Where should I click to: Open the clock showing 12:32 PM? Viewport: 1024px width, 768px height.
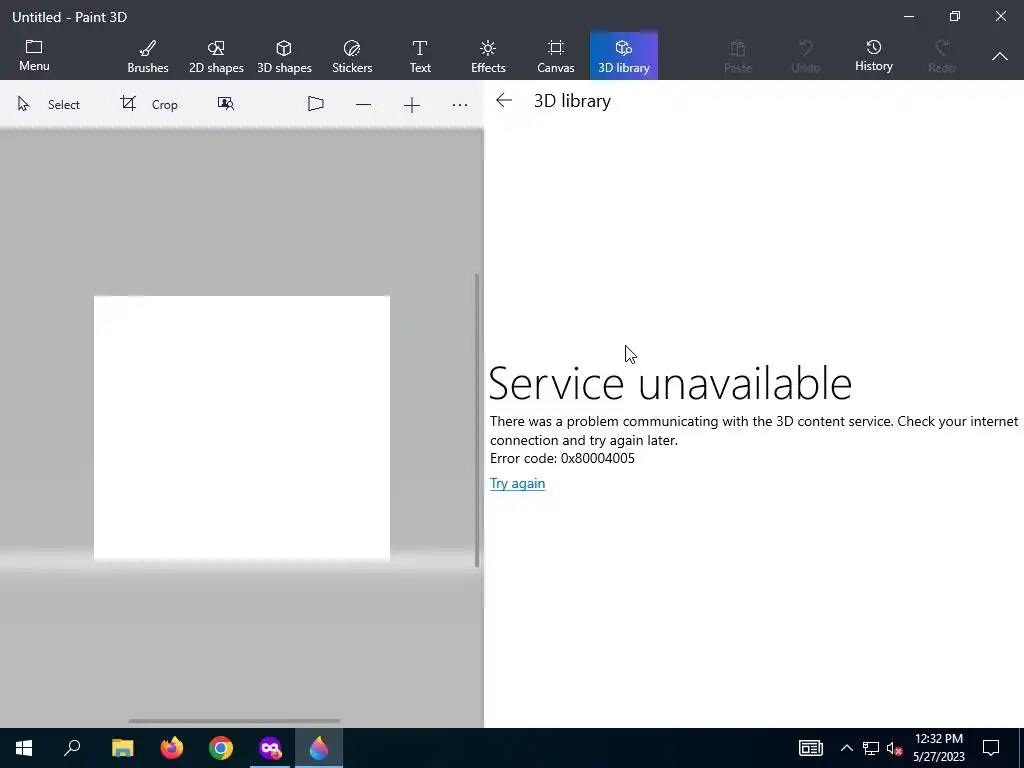(938, 748)
